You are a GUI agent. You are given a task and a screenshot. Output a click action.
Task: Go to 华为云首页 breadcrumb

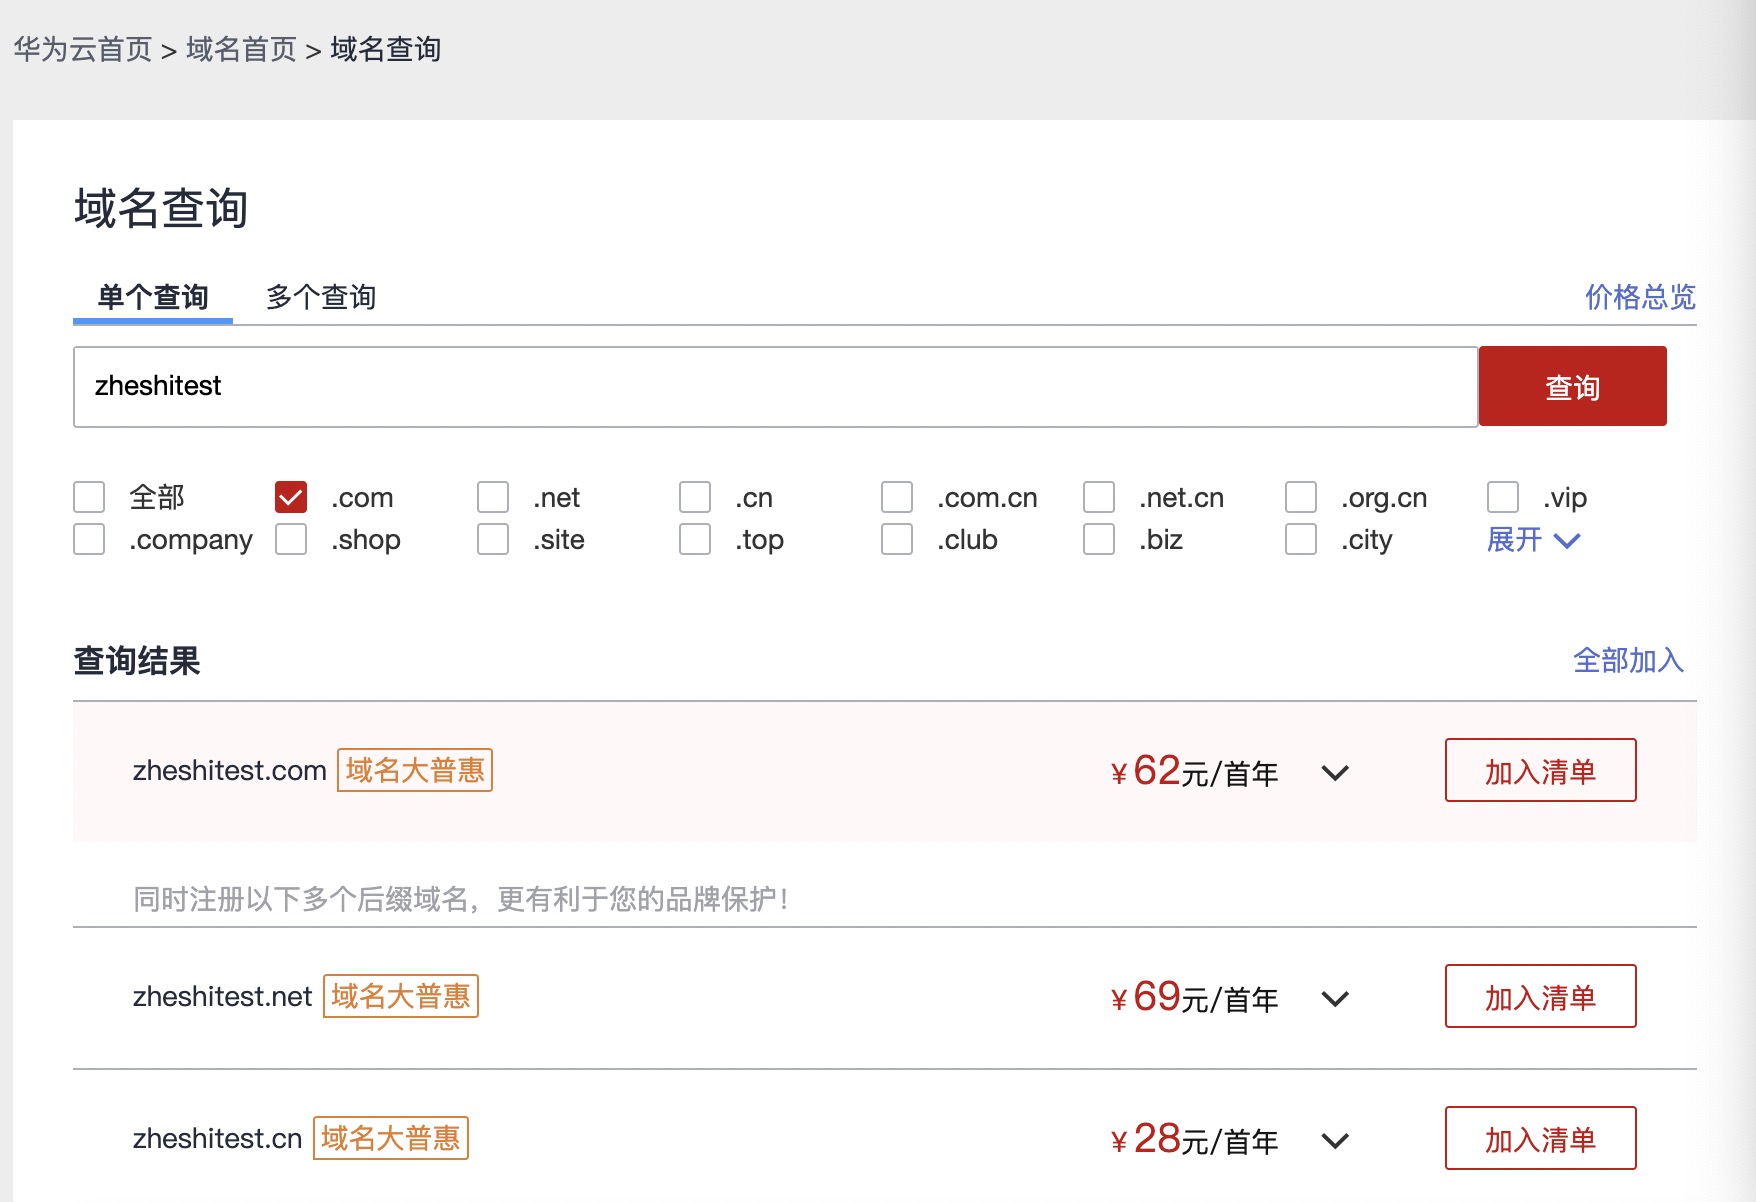[82, 49]
